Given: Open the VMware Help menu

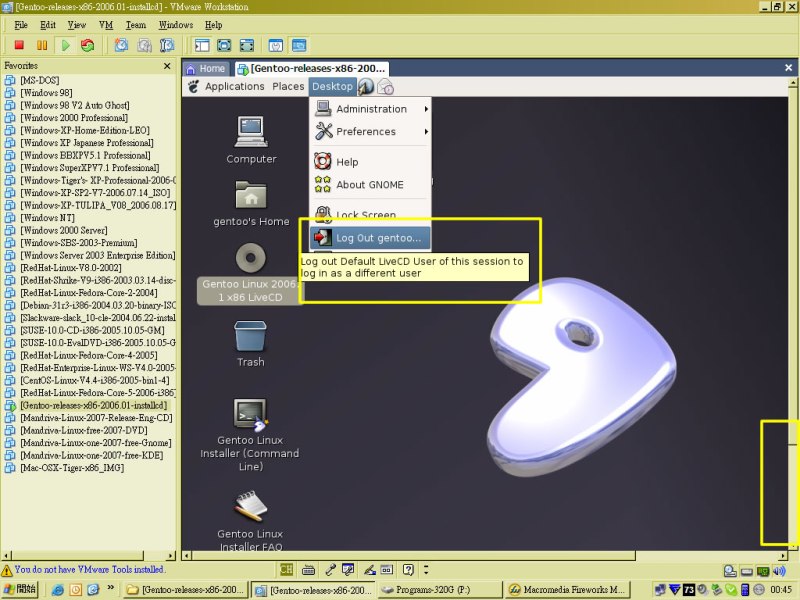Looking at the screenshot, I should (x=213, y=24).
